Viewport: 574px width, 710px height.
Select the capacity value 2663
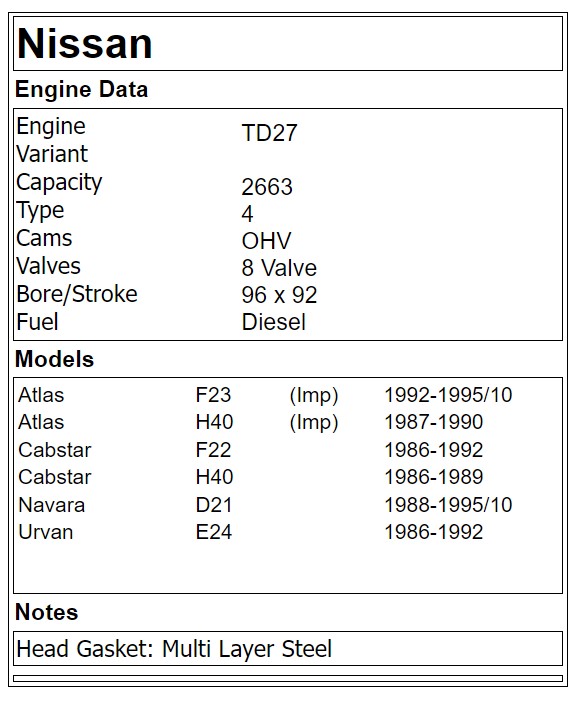click(267, 187)
